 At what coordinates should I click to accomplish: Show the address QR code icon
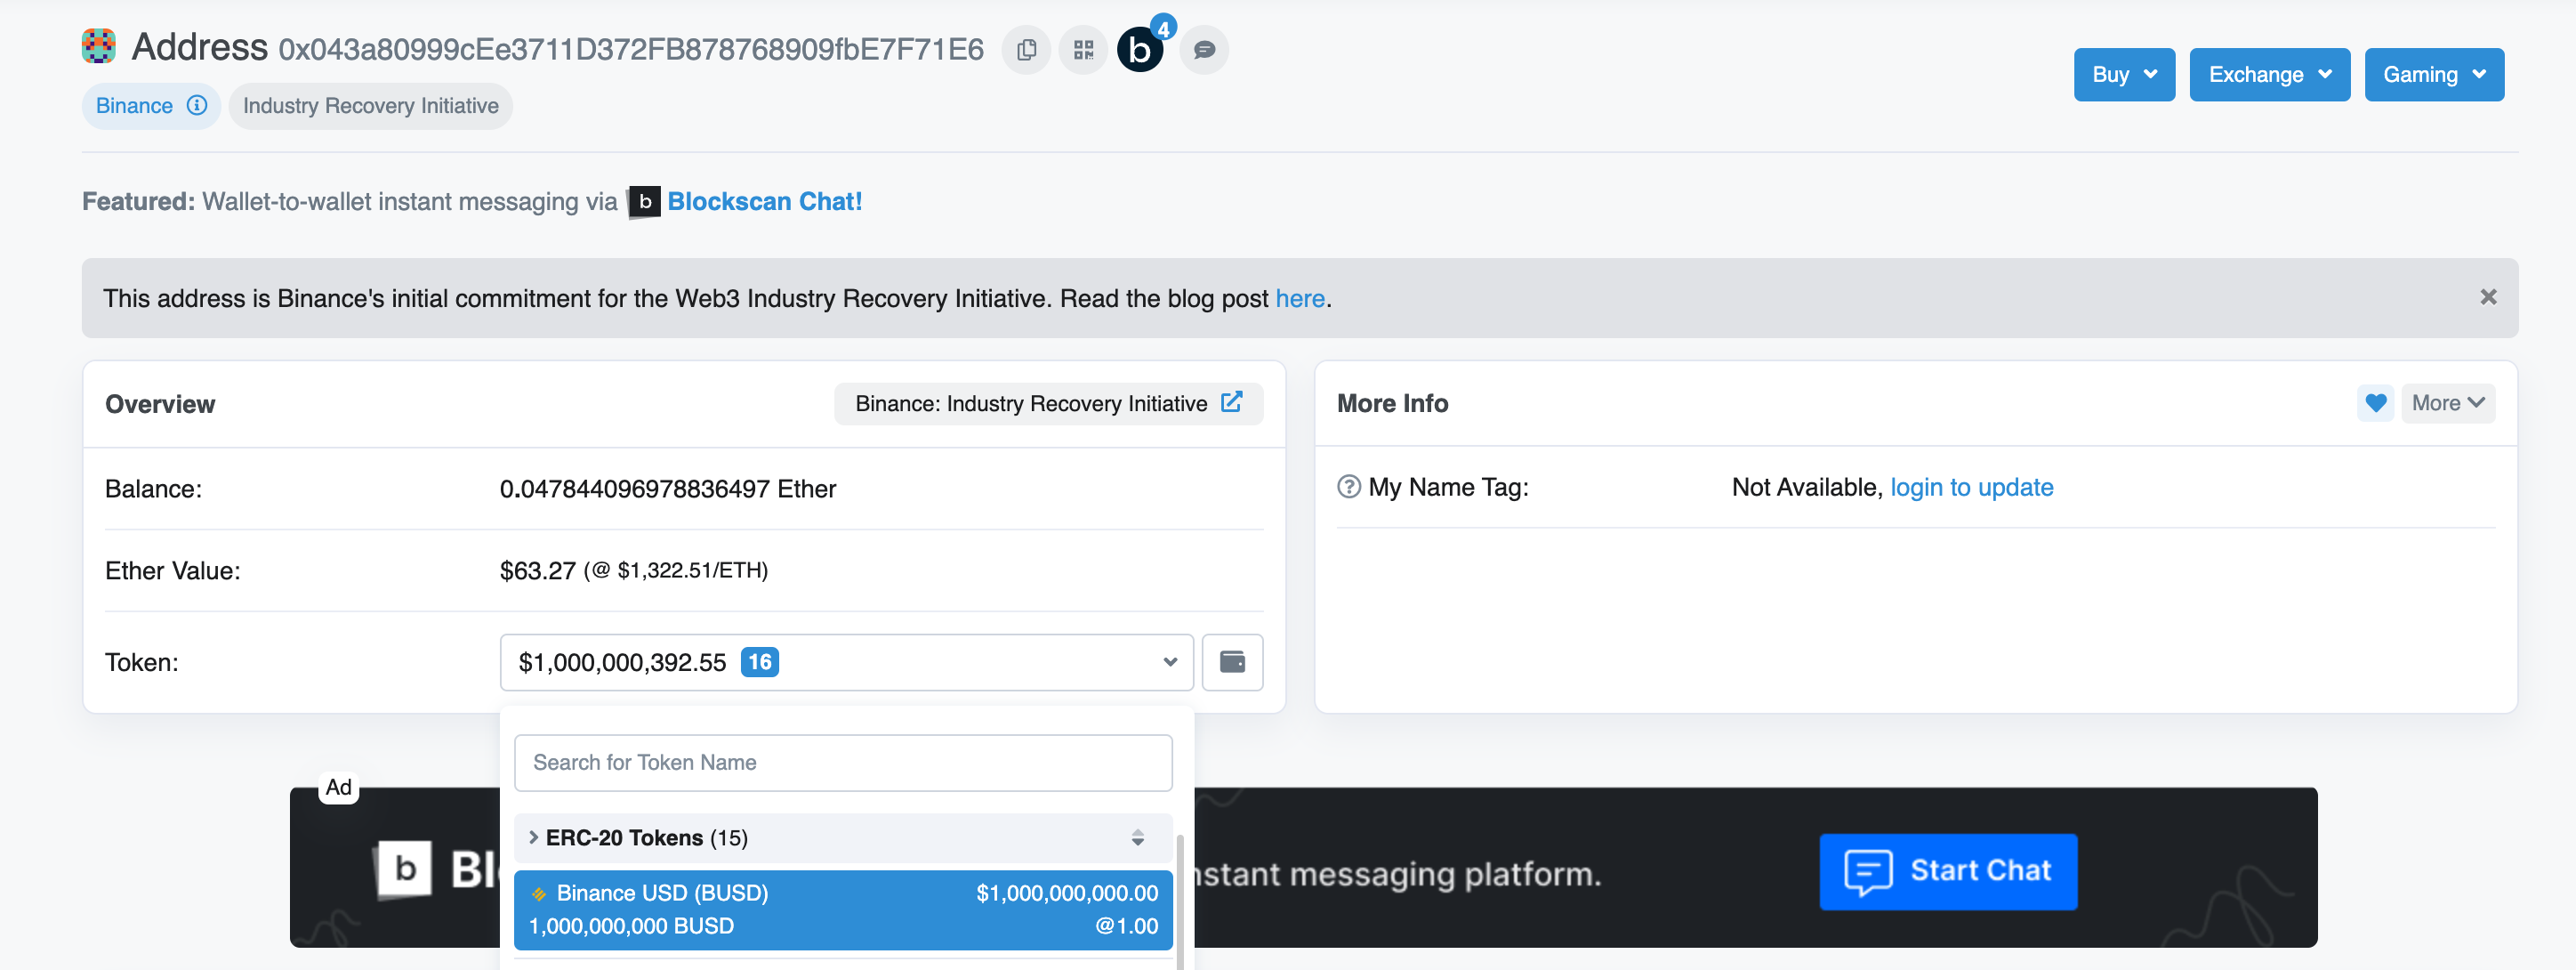point(1083,50)
